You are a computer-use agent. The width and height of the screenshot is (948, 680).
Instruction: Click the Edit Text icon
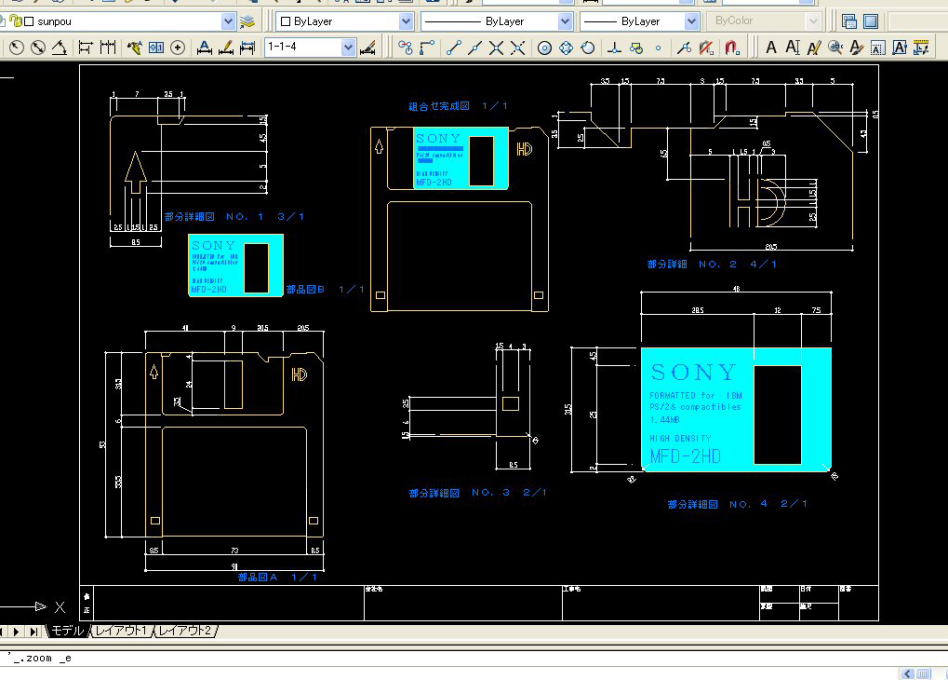click(814, 47)
